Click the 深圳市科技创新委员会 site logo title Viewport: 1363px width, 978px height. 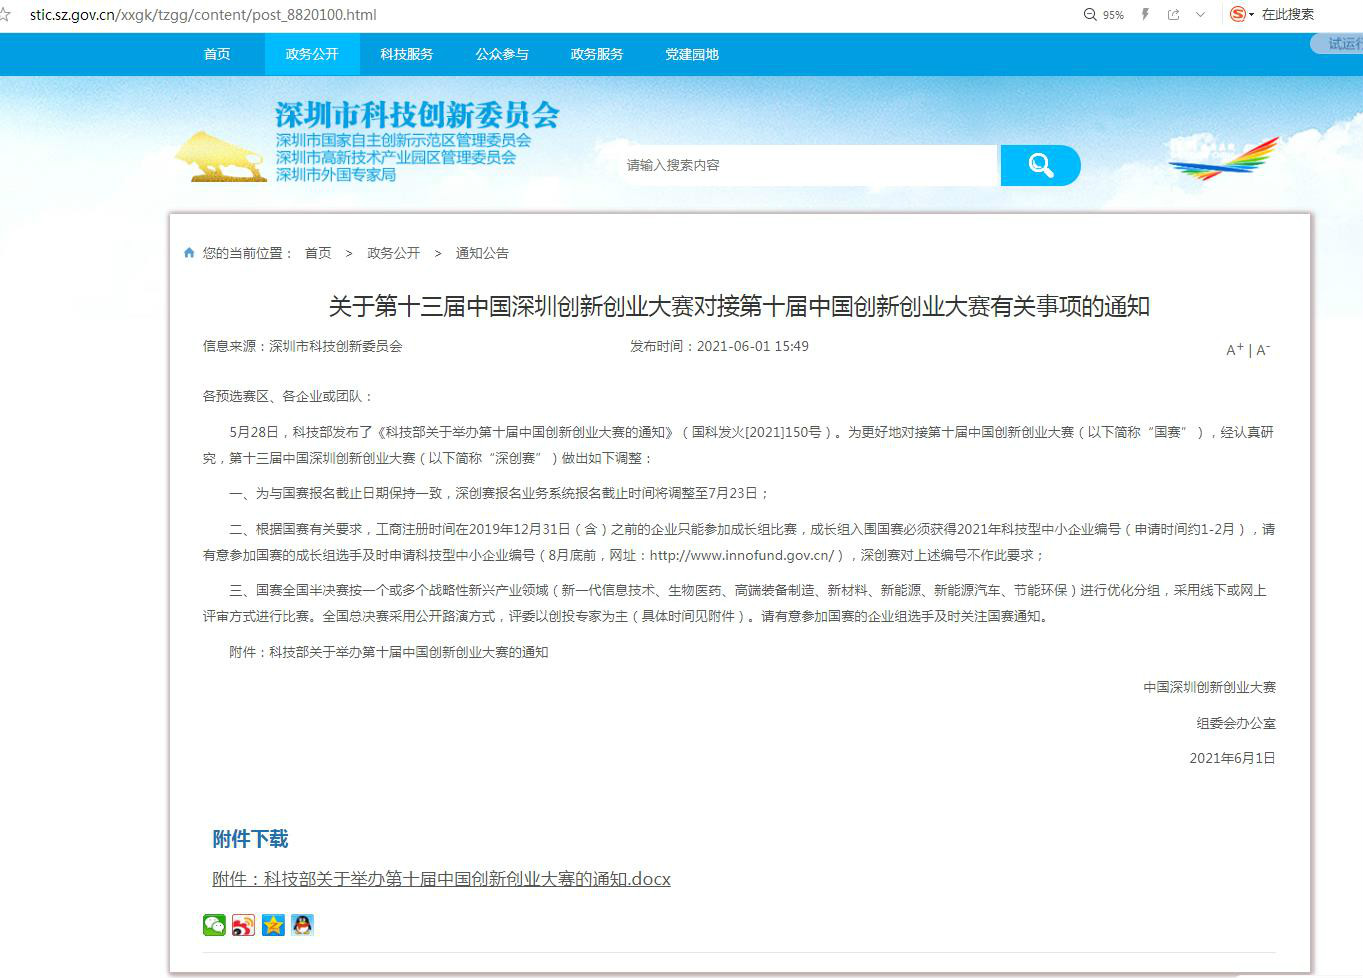pos(417,114)
